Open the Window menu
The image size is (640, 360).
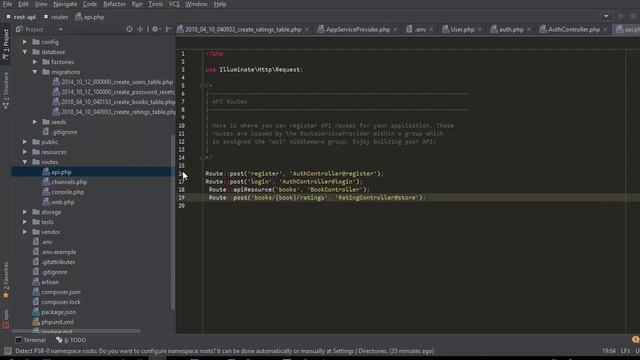coord(196,4)
